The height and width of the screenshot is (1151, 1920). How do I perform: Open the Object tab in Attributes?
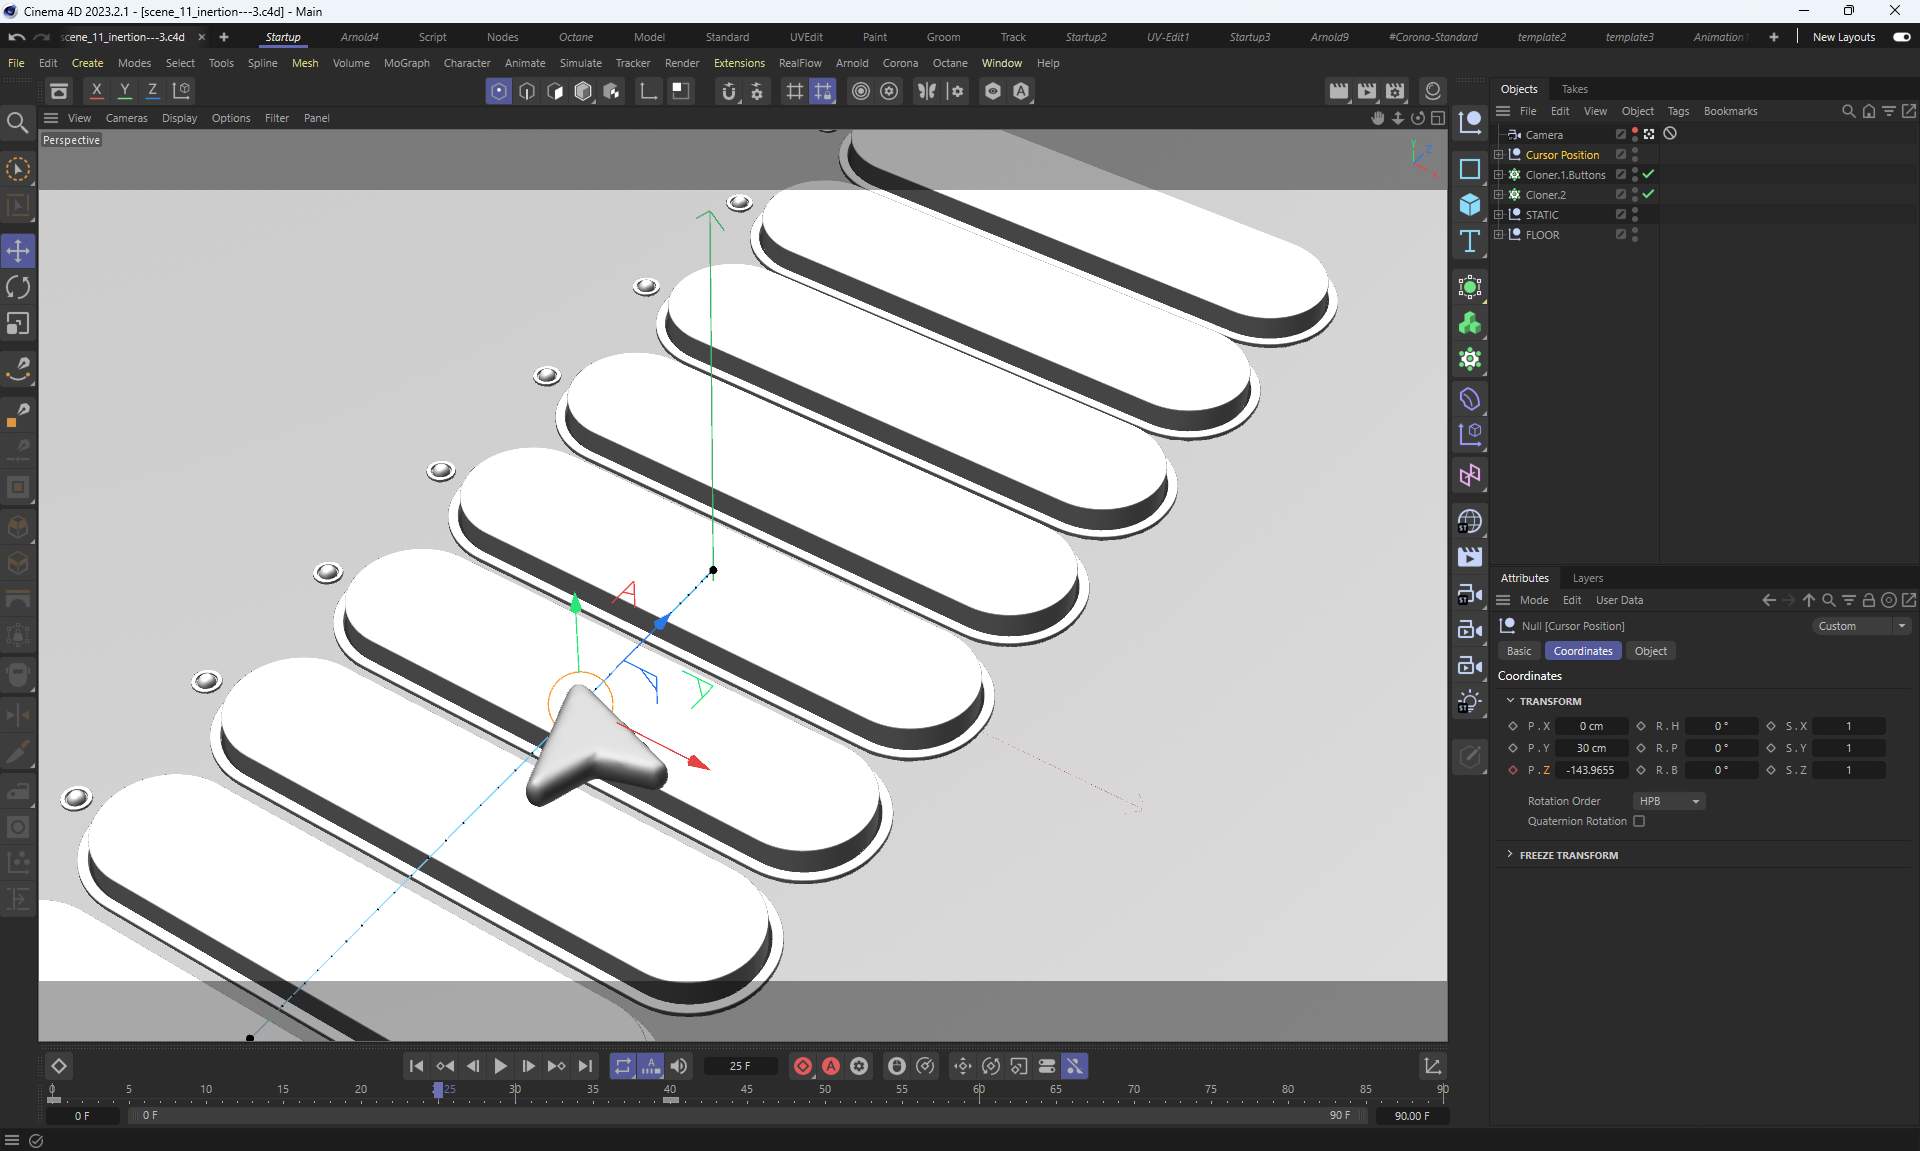pyautogui.click(x=1650, y=651)
